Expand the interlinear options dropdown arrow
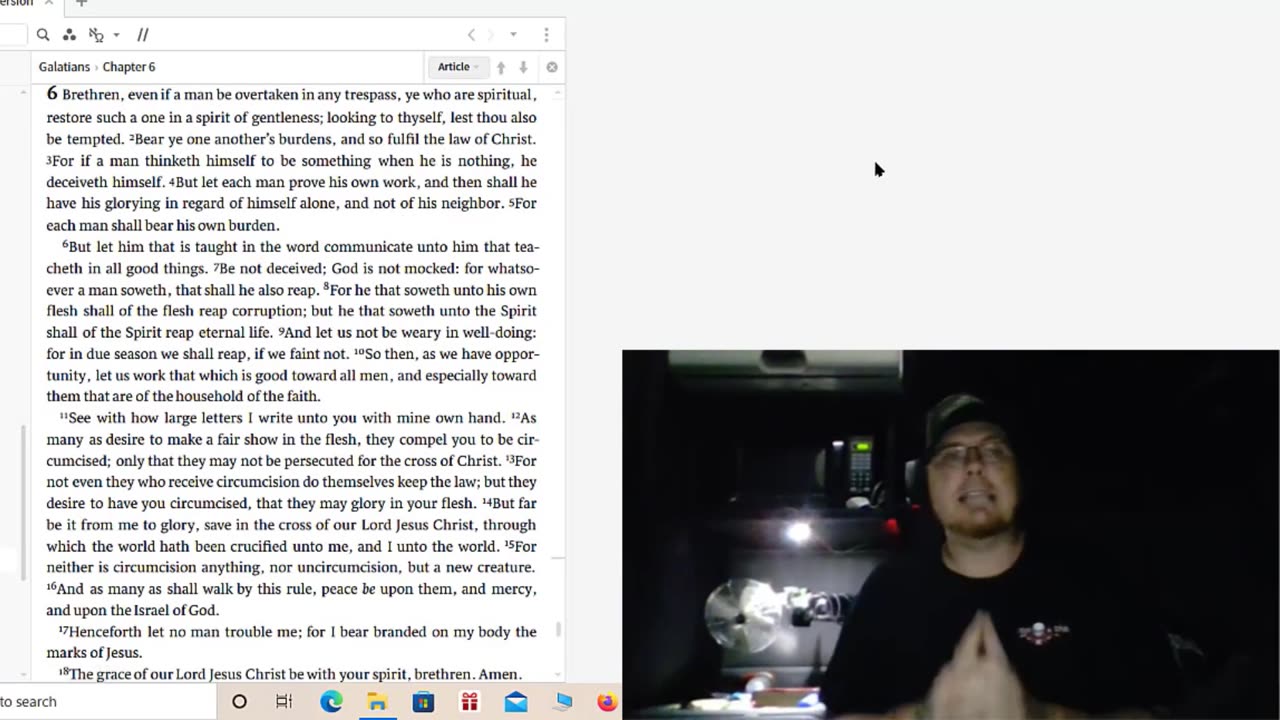 (116, 35)
